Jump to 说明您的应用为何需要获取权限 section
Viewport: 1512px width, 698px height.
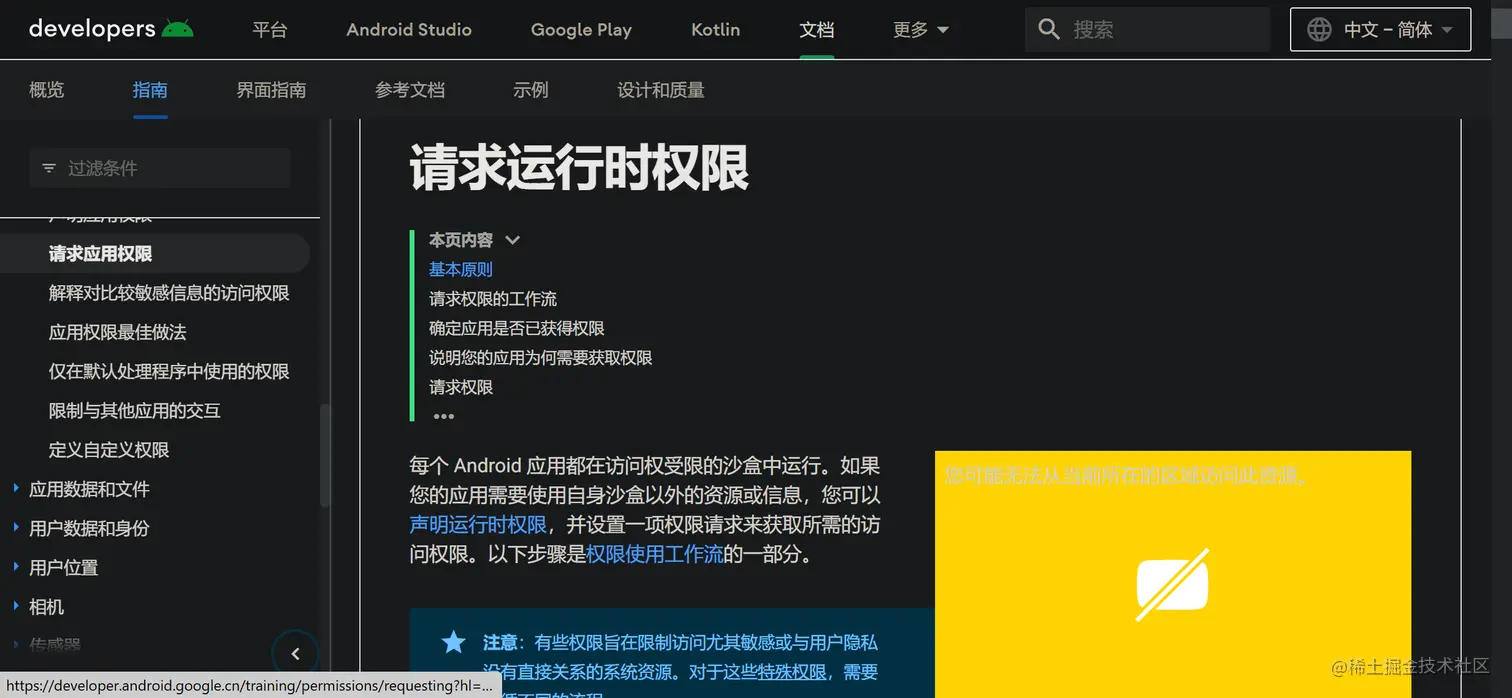tap(541, 358)
